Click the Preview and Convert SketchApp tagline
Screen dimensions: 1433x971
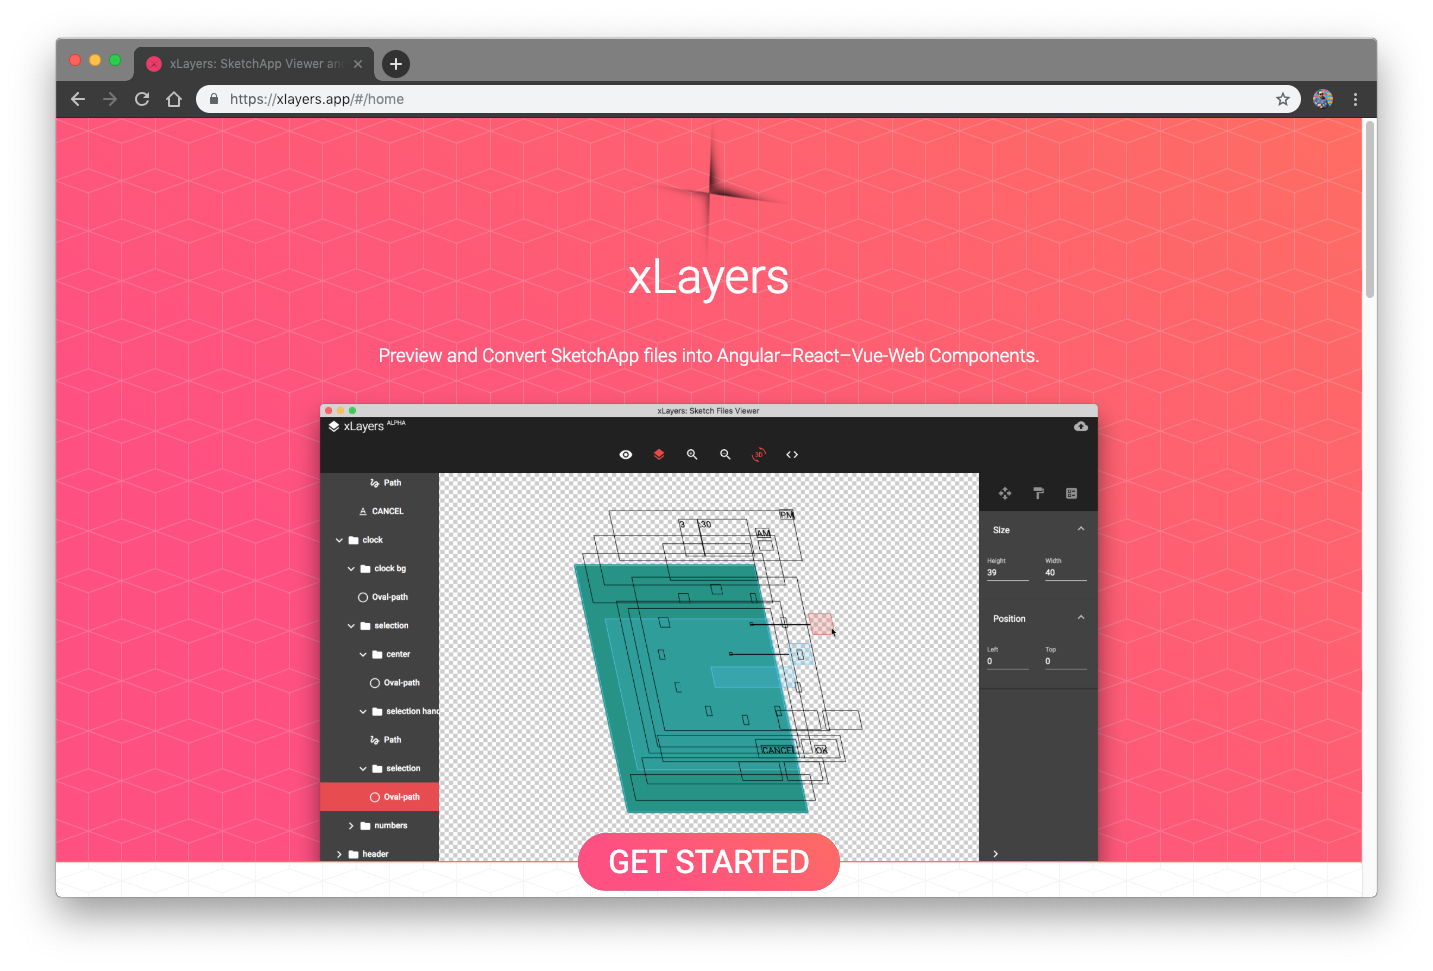[x=708, y=356]
